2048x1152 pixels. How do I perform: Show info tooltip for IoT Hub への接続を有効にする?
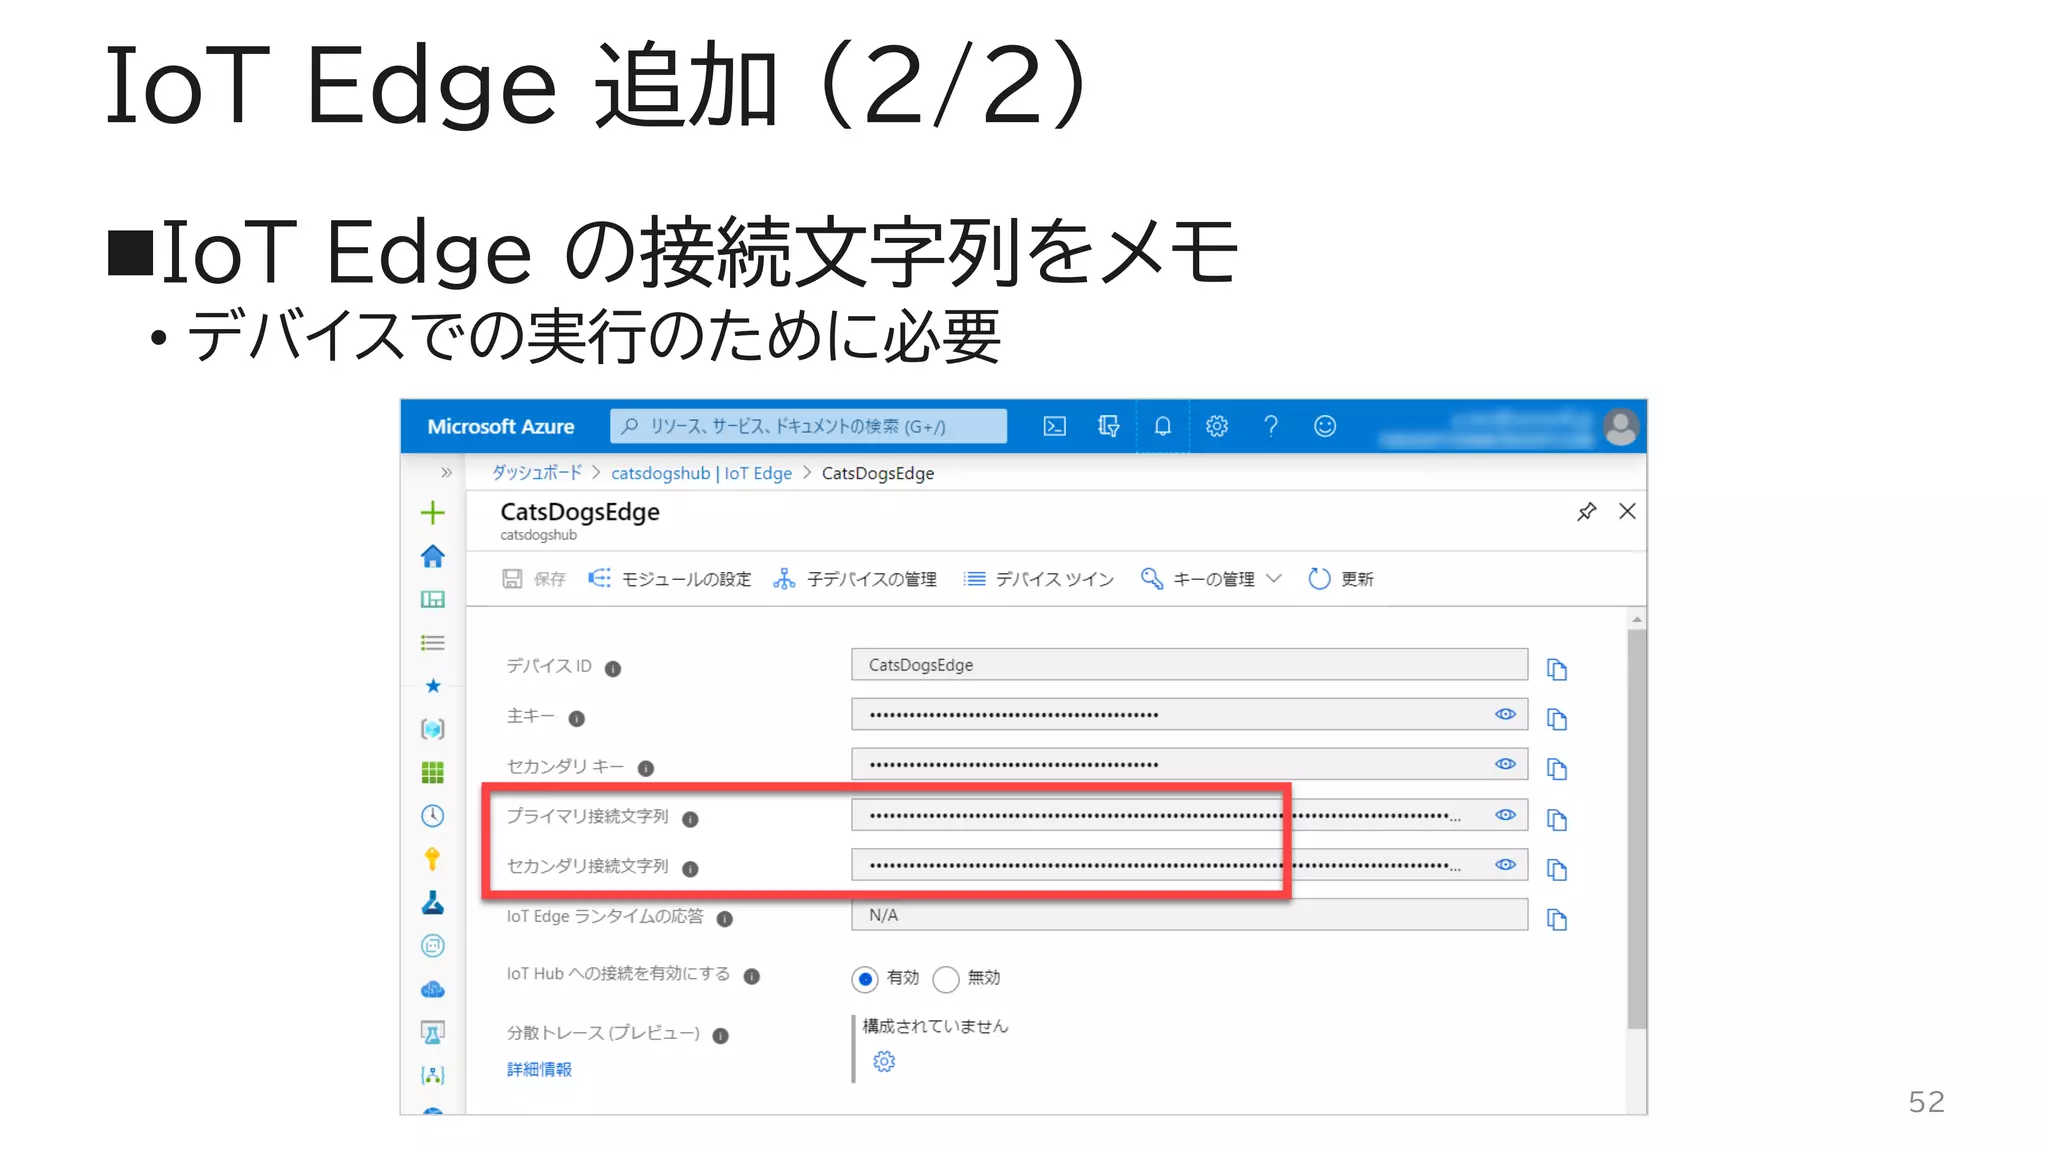(x=752, y=977)
